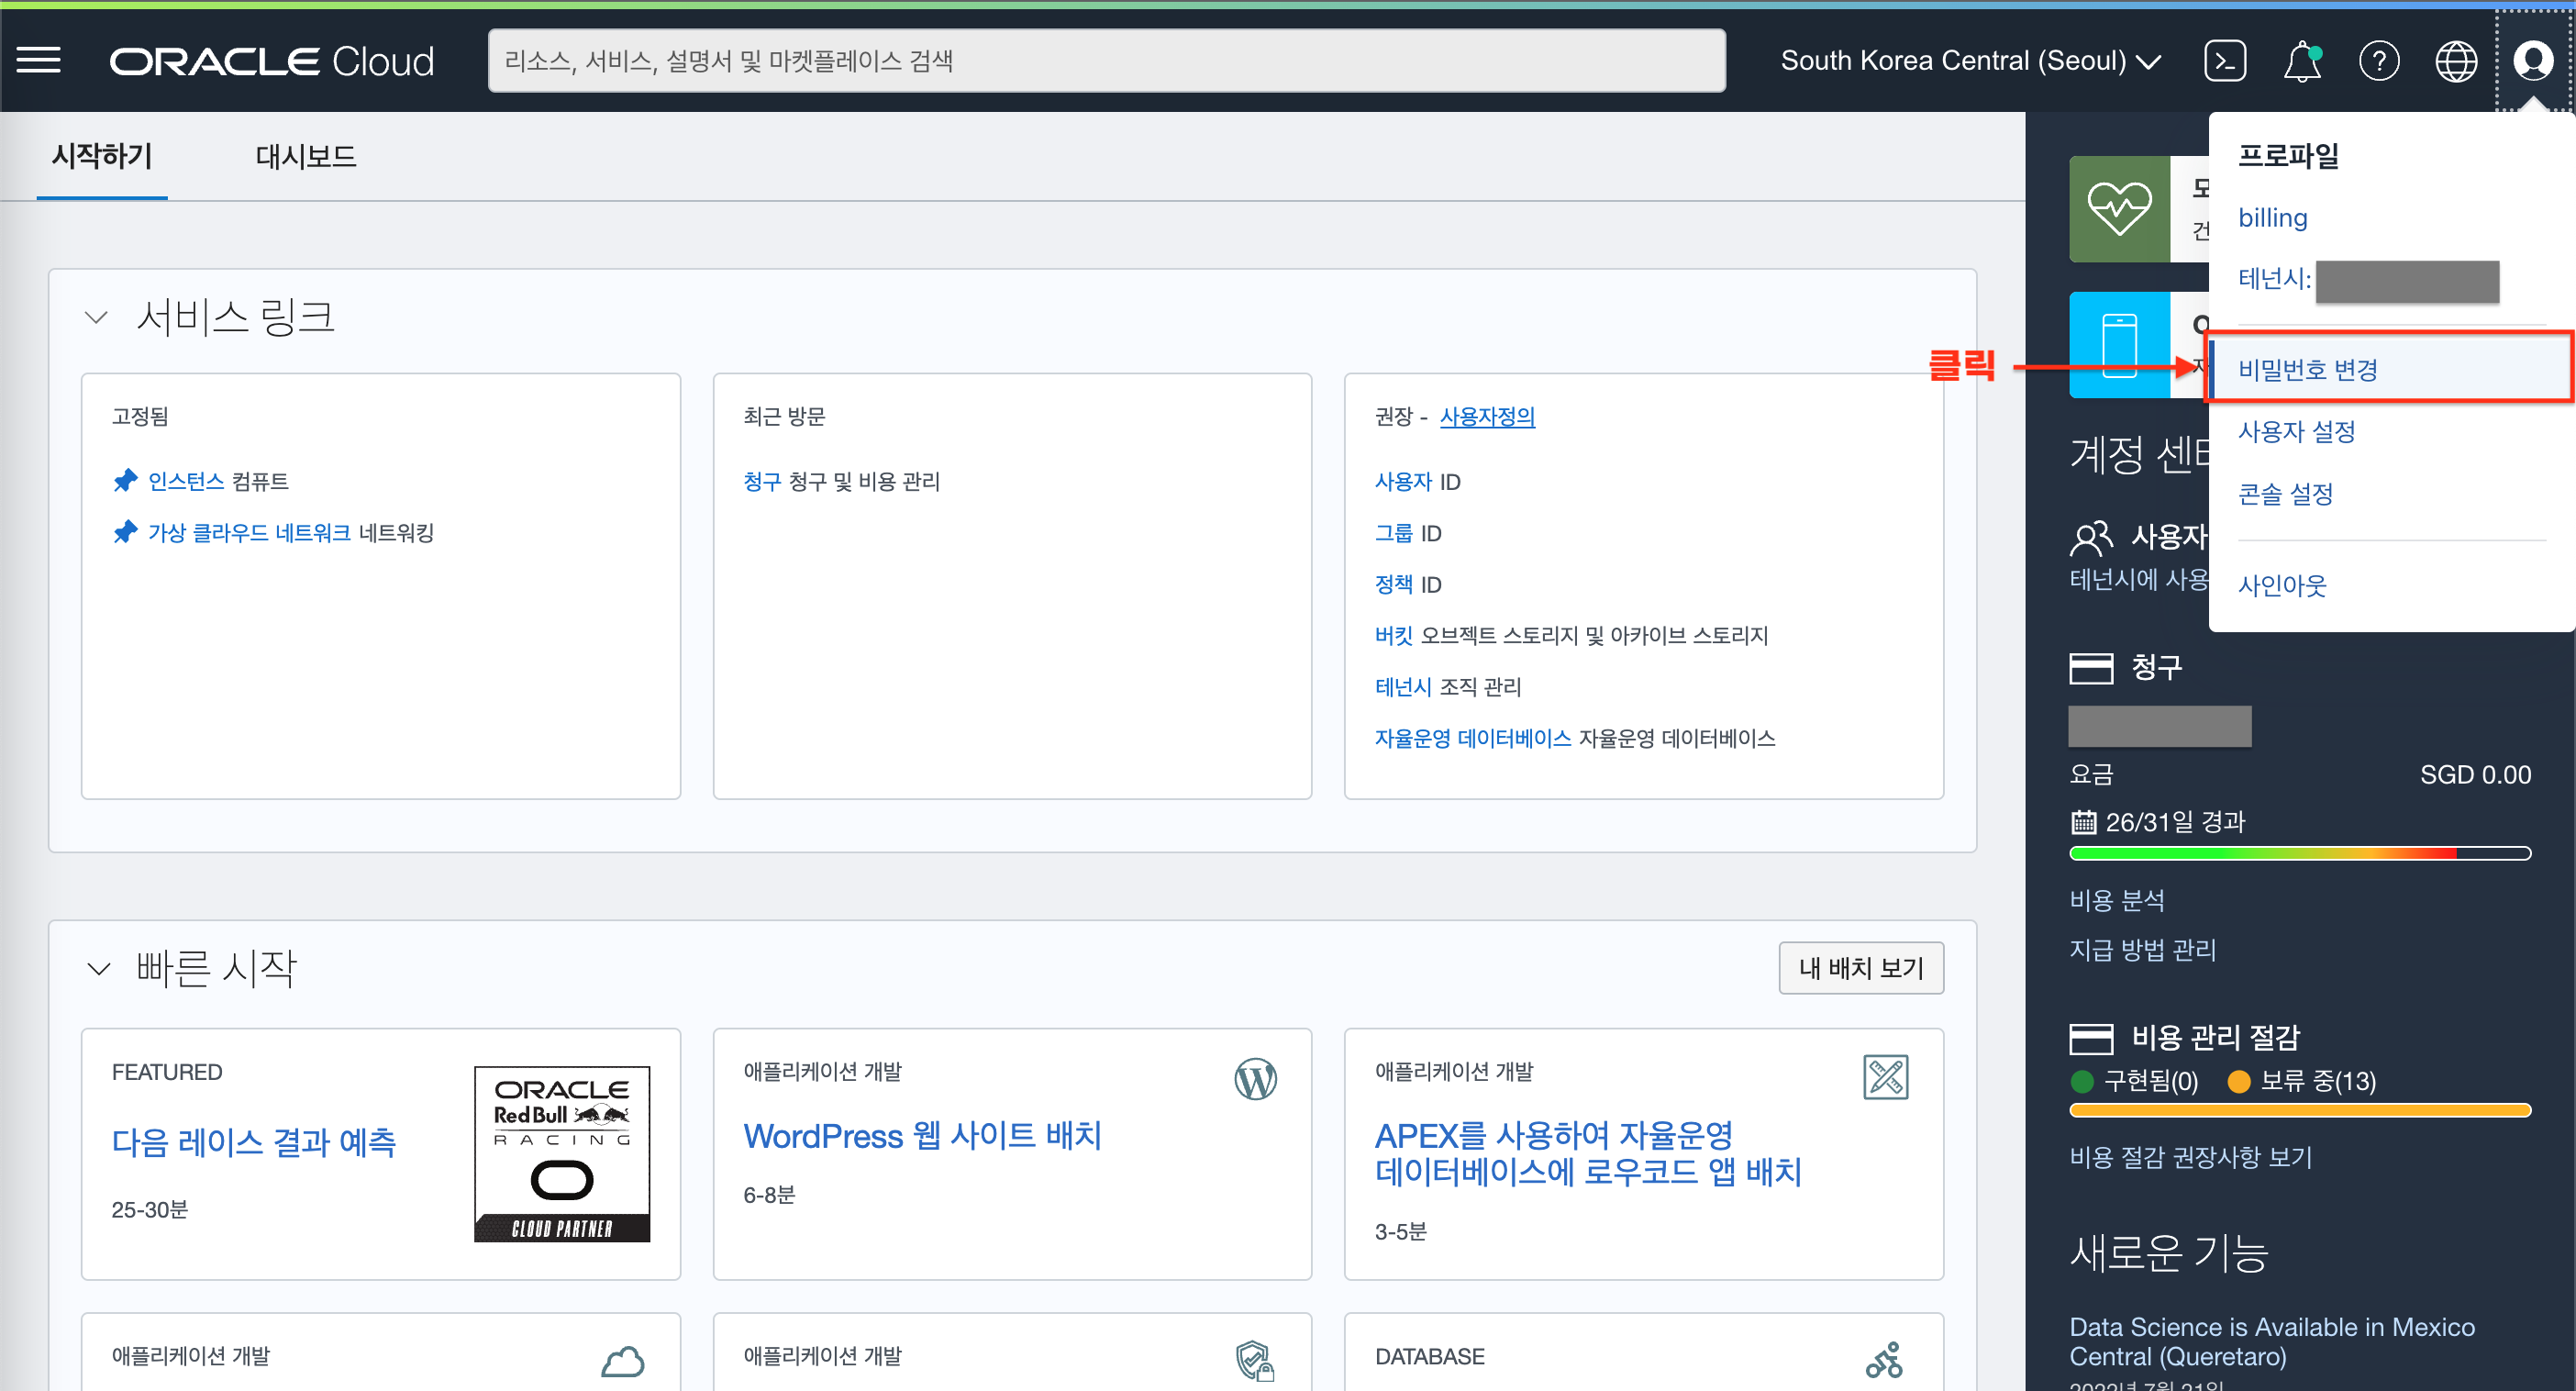Open the South Korea Central region dropdown
The width and height of the screenshot is (2576, 1391).
1970,61
